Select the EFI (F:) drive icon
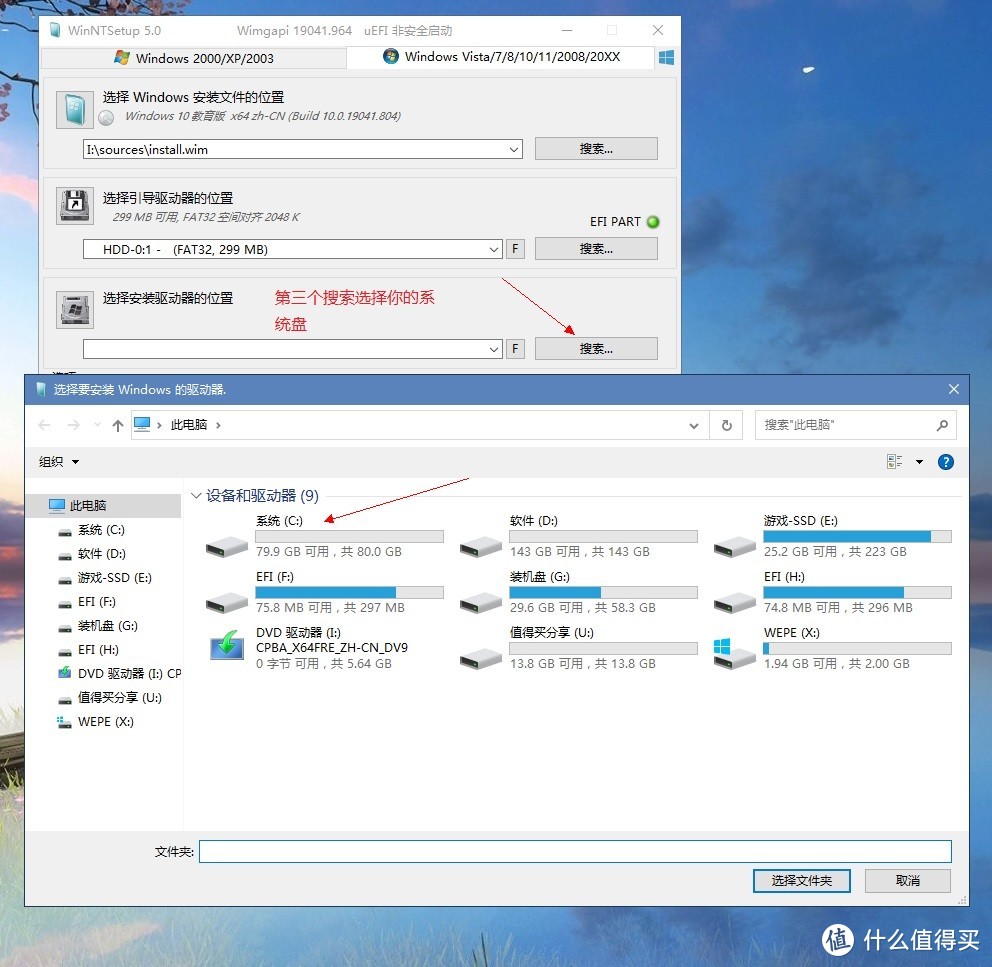 coord(226,602)
